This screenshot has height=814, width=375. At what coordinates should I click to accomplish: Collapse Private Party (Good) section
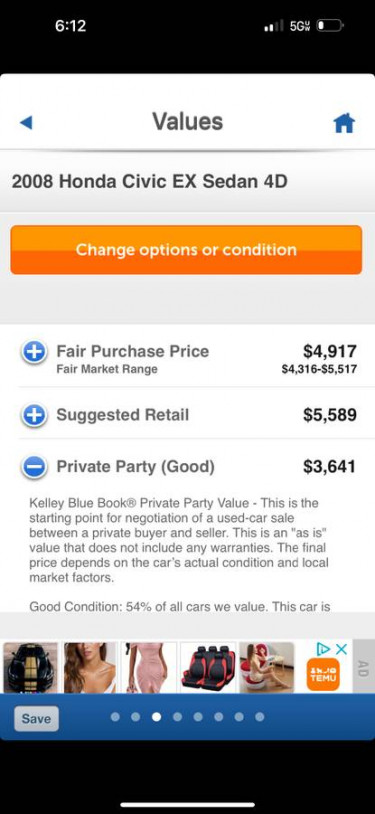[x=34, y=467]
